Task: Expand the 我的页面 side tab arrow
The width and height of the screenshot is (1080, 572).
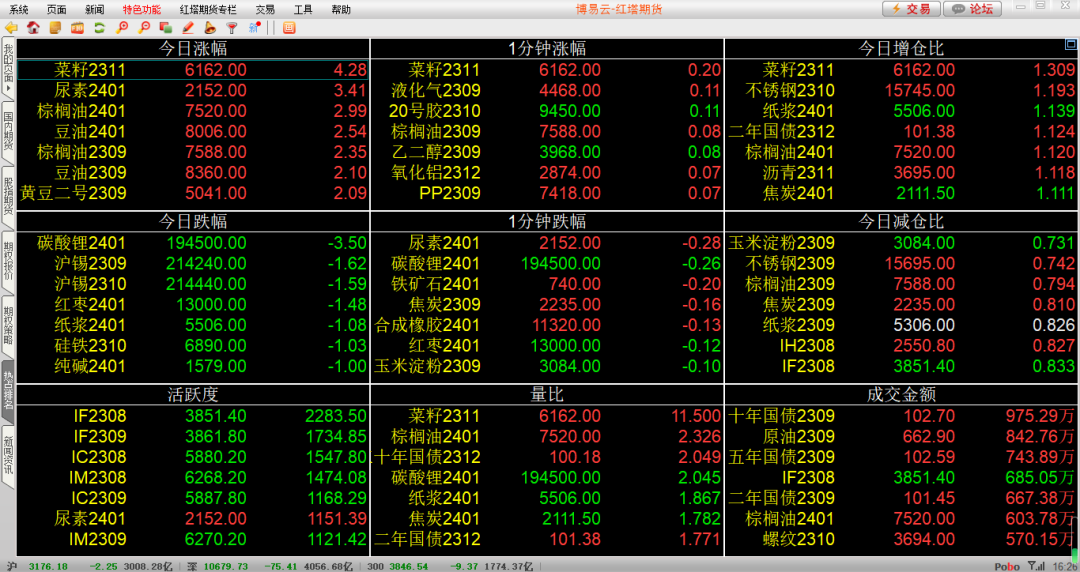Action: tap(8, 89)
